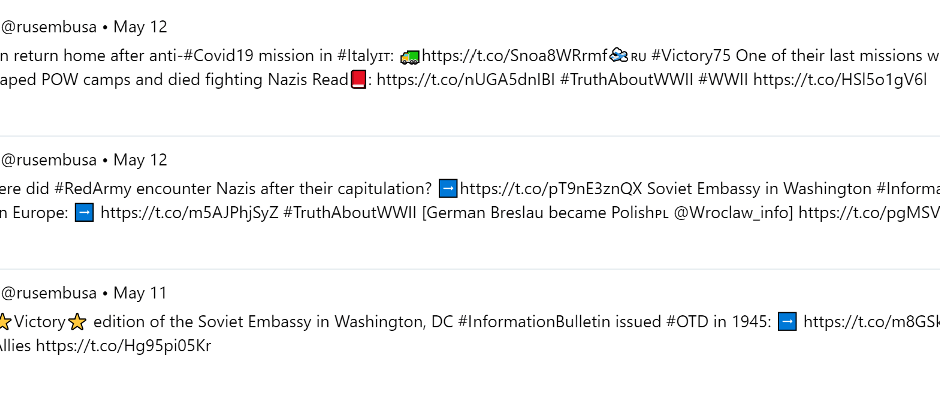
Task: Click arrow emoji before pT9nE3znQX link
Action: [x=448, y=189]
